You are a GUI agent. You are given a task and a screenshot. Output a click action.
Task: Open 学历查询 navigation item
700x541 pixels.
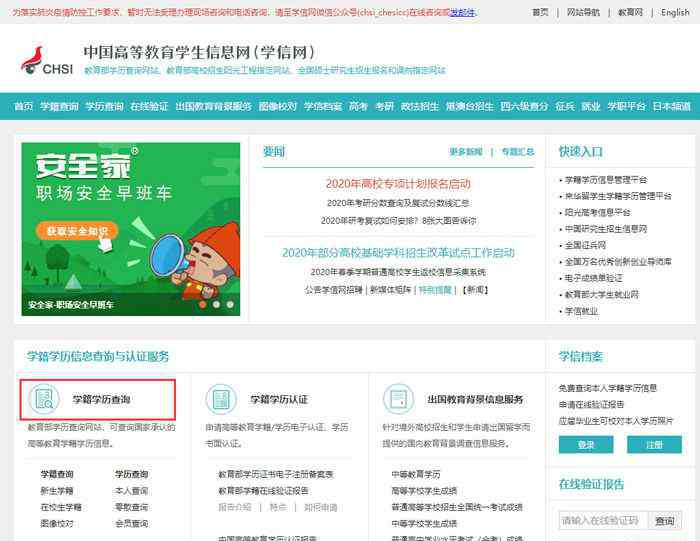[104, 106]
